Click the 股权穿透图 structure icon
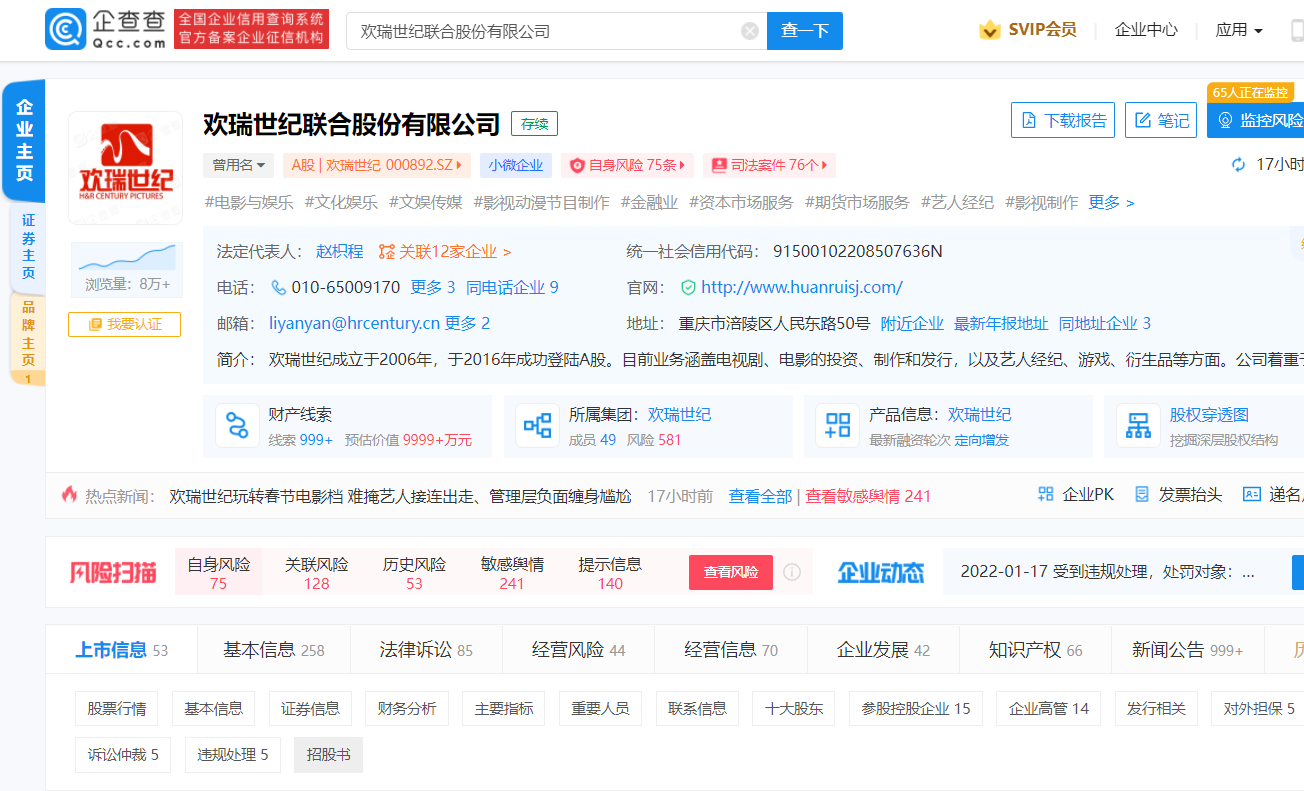This screenshot has height=791, width=1304. [x=1139, y=426]
